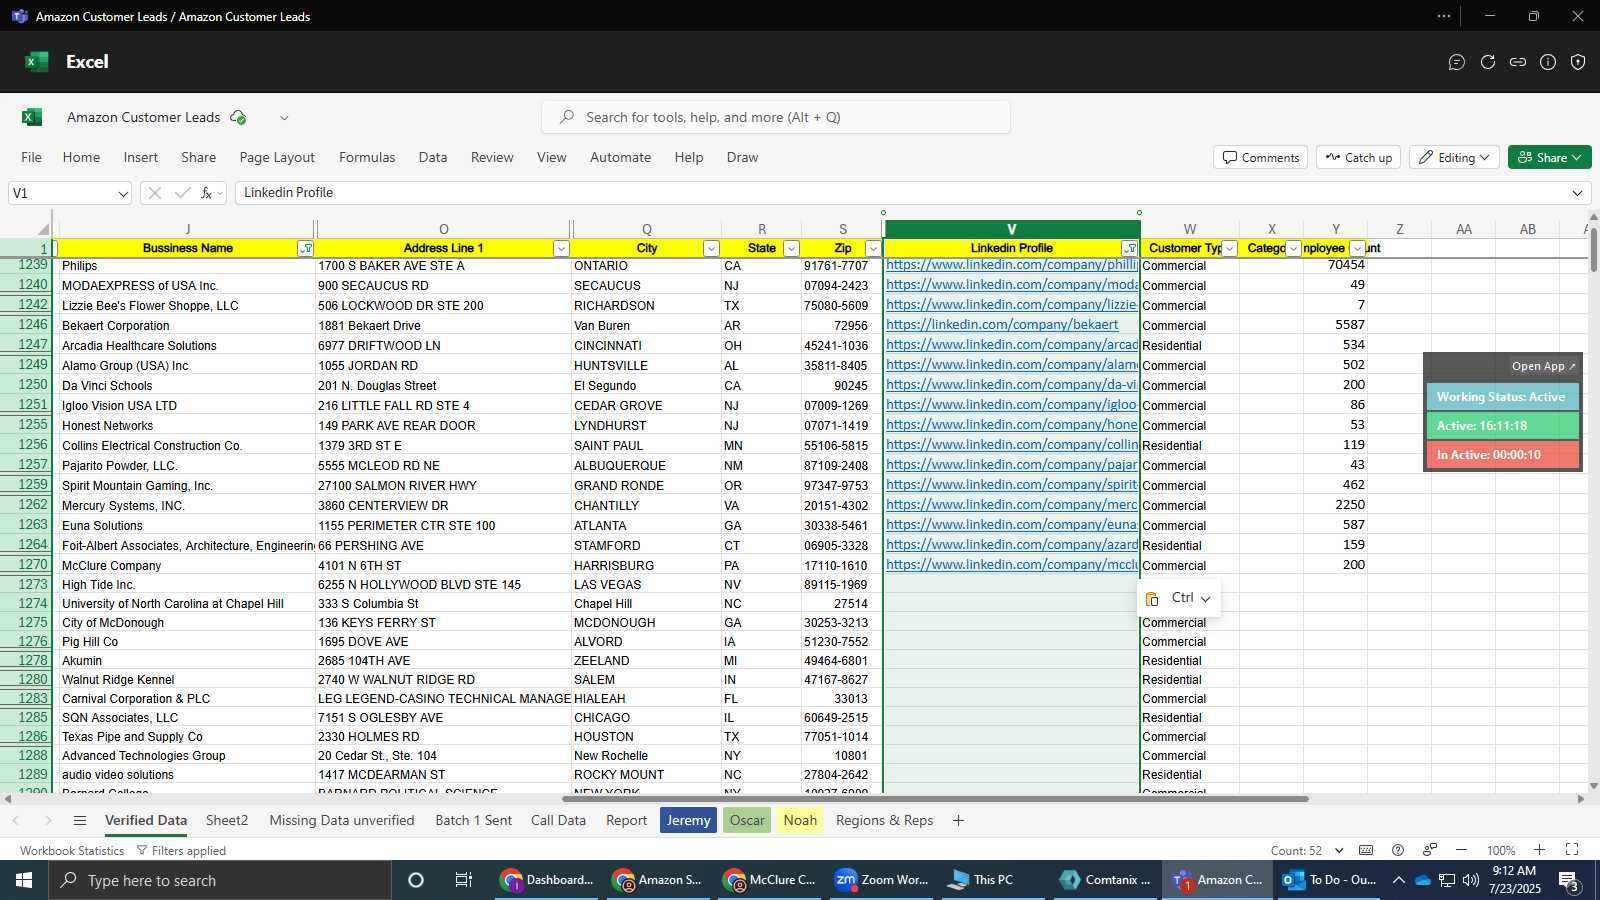The width and height of the screenshot is (1600, 900).
Task: Click the search for tools box
Action: click(776, 117)
